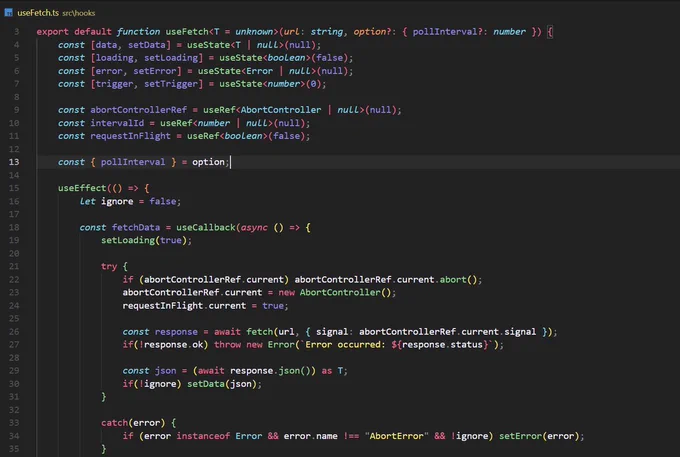Viewport: 680px width, 457px height.
Task: Click the src\hooks folder path label
Action: pyautogui.click(x=78, y=13)
